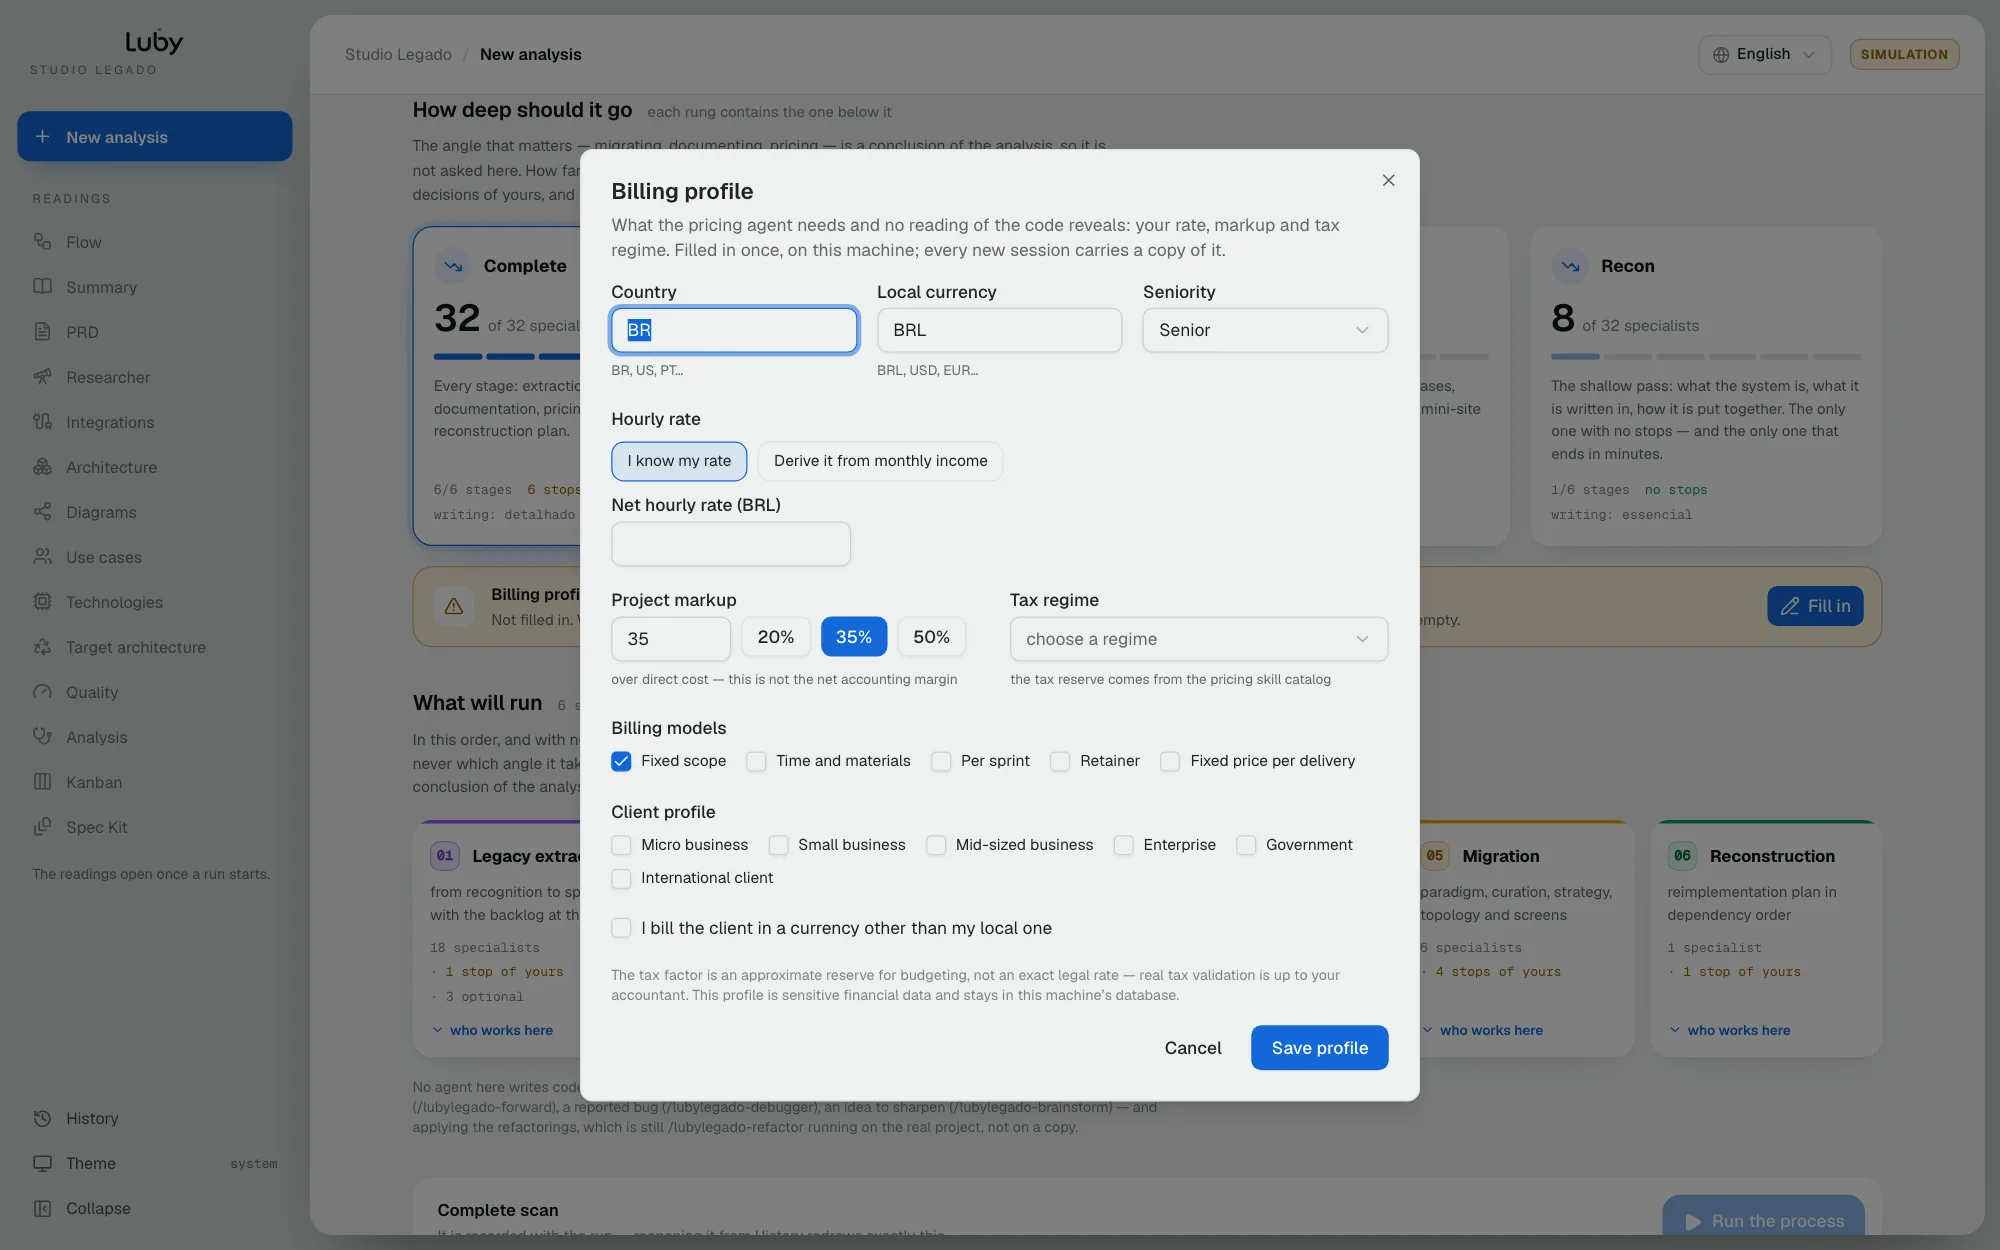The height and width of the screenshot is (1250, 2000).
Task: Click the Use cases people icon
Action: [x=42, y=557]
